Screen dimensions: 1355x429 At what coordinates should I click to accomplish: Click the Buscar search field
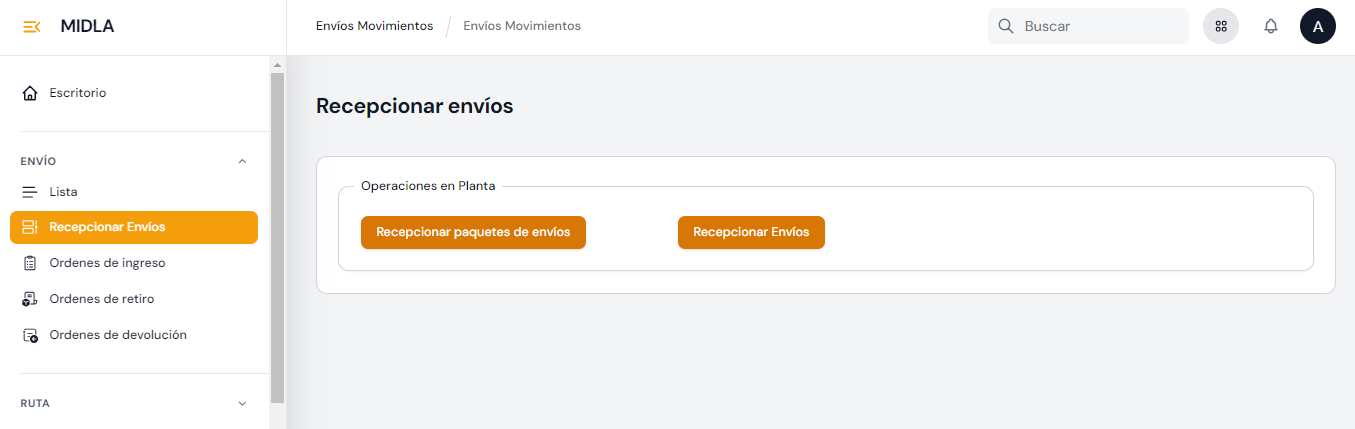1100,26
